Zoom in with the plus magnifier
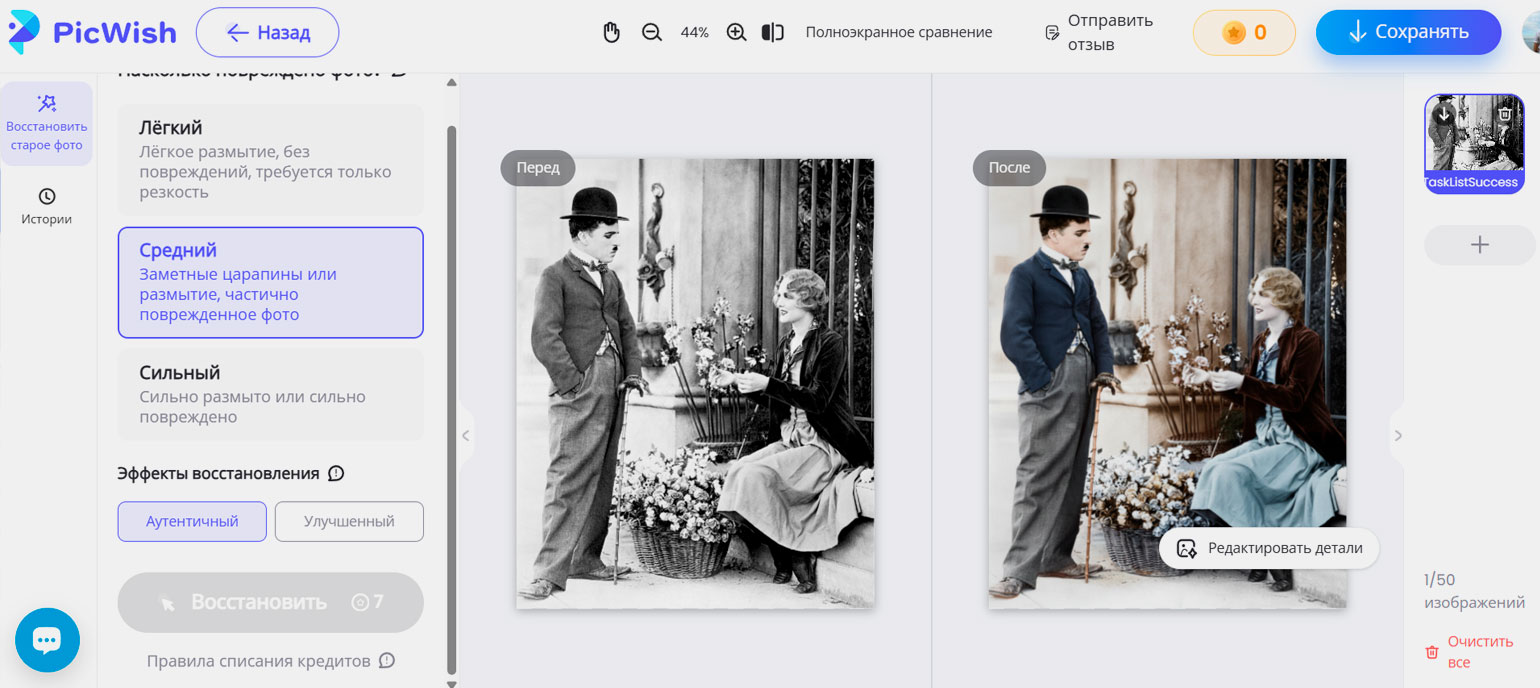The image size is (1540, 688). click(x=737, y=32)
